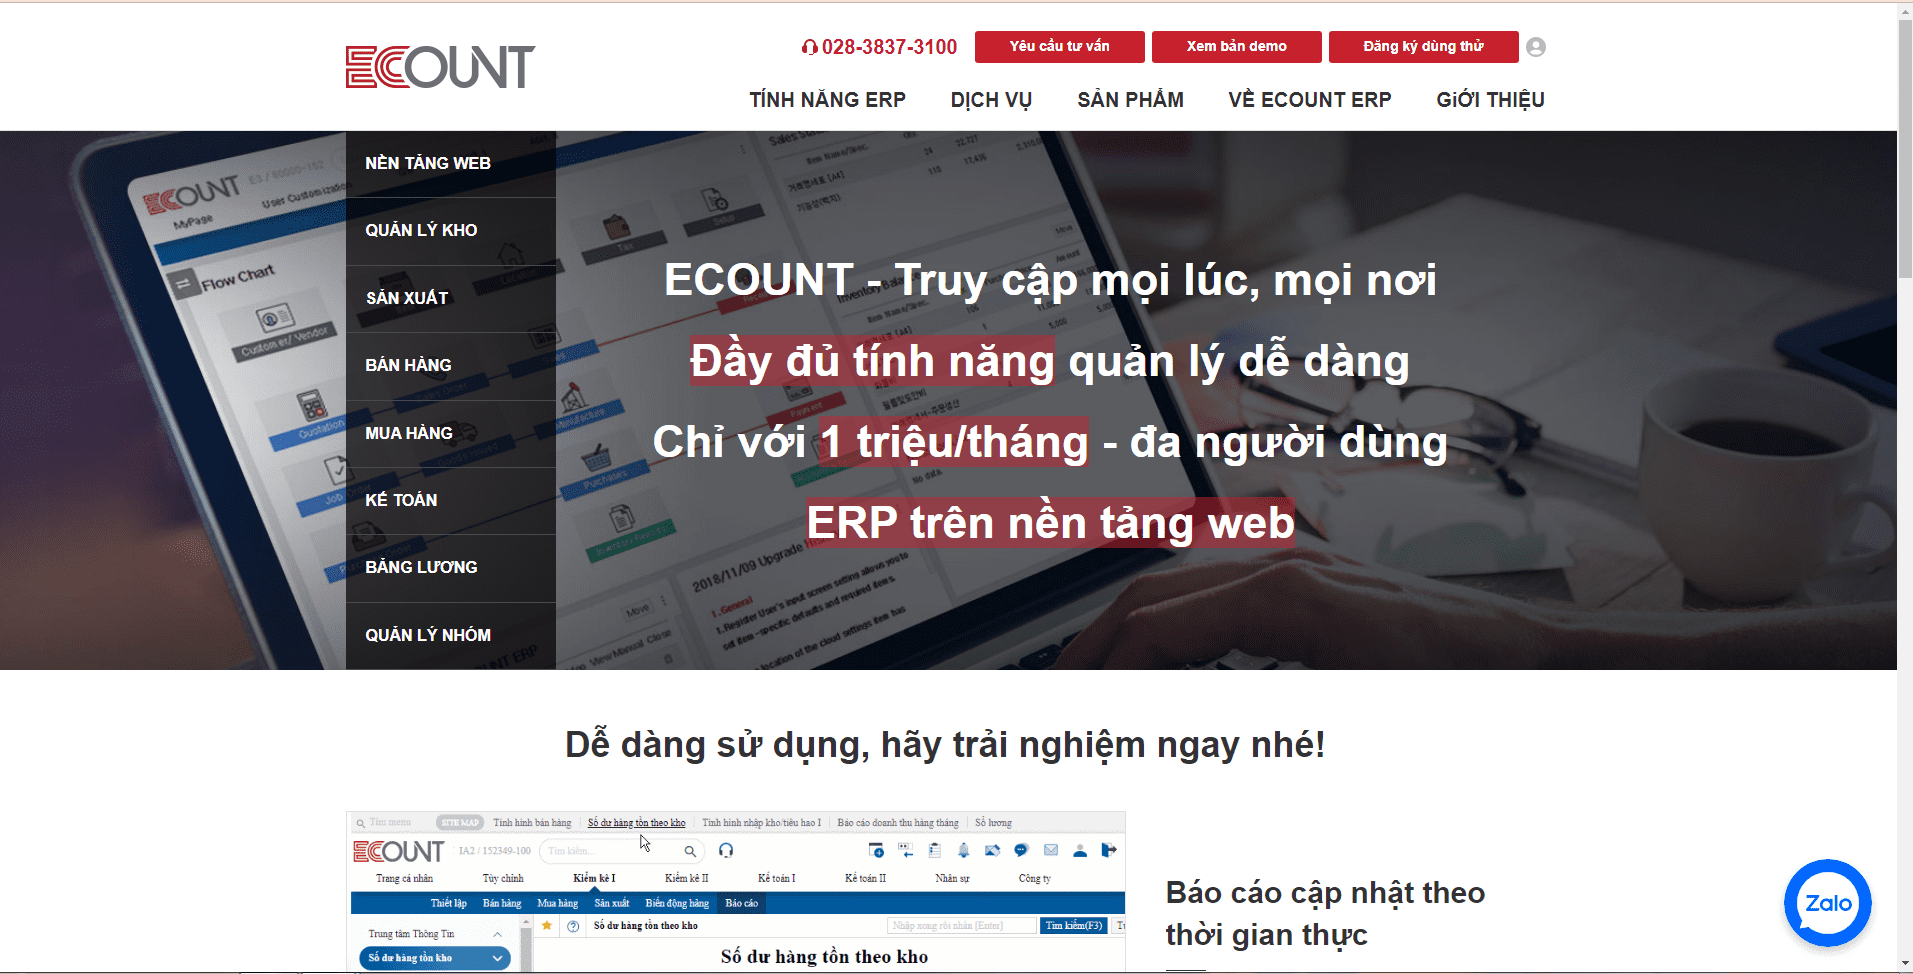Viewport: 1913px width, 974px height.
Task: Select KẾ TOÁN in the side menu
Action: click(x=401, y=500)
